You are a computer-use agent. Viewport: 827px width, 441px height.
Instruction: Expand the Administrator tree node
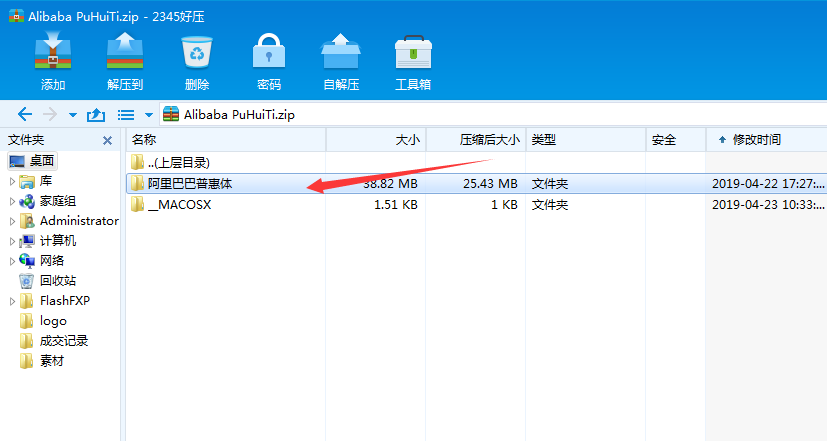point(12,222)
